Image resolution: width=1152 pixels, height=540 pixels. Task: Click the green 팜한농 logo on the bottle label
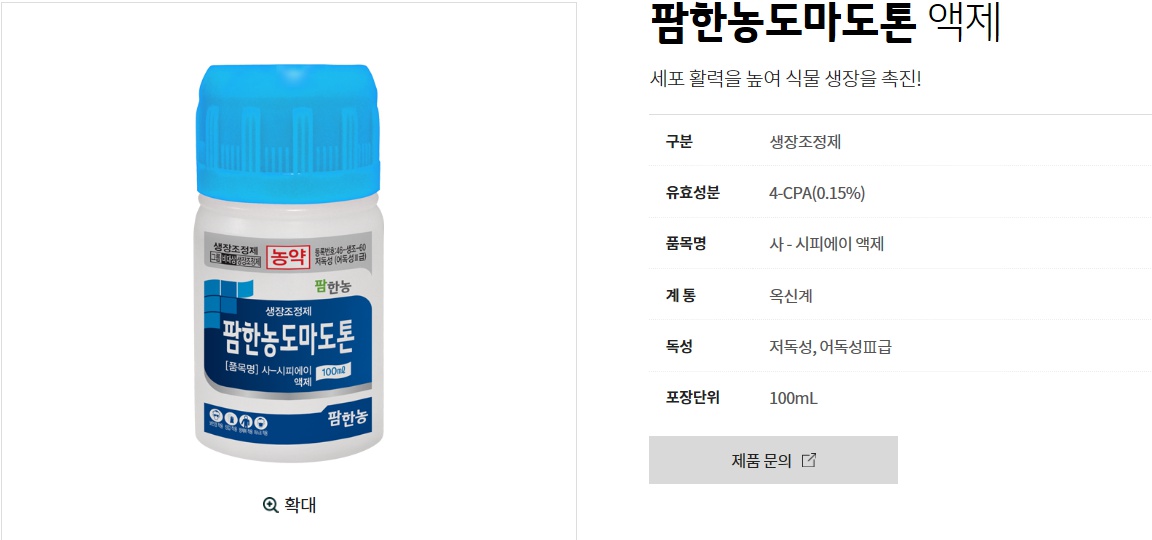coord(338,289)
